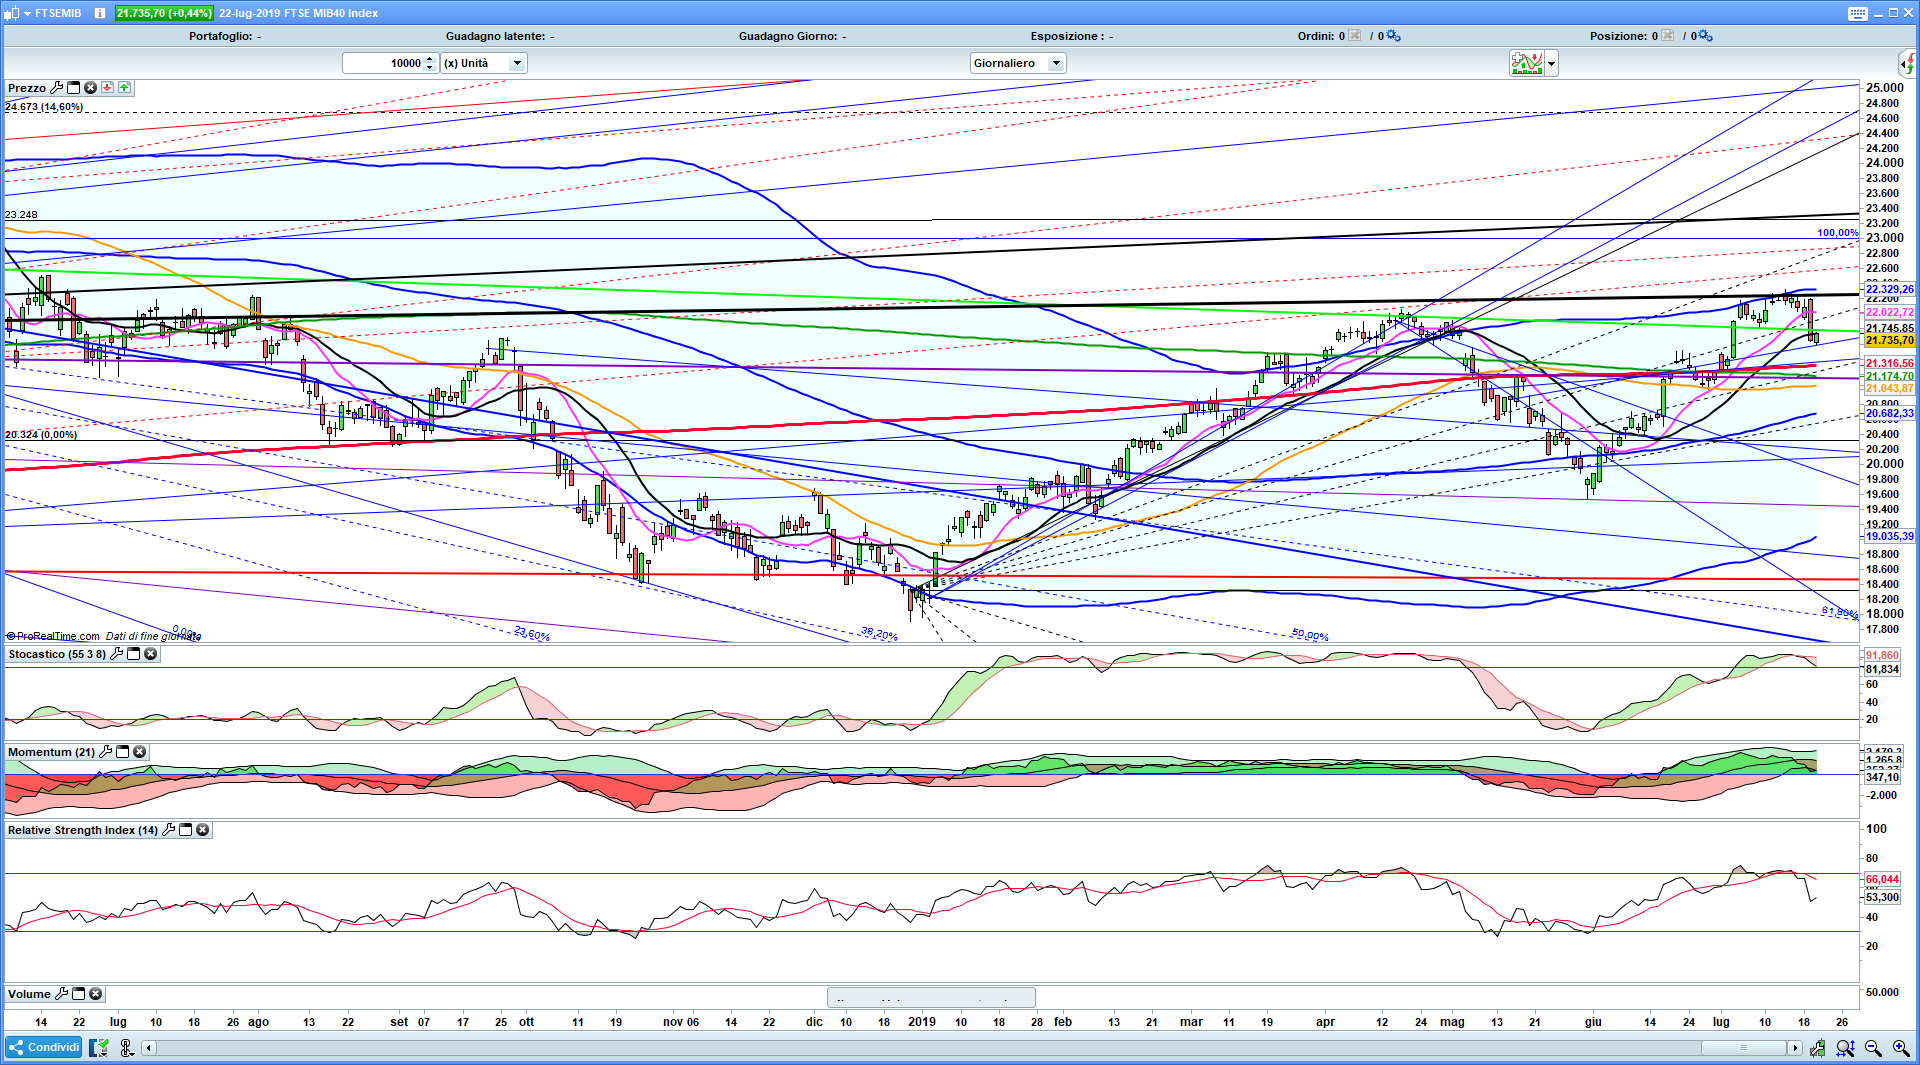Click the 66,044 RSI value label
Screen dimensions: 1920x1065
click(x=1882, y=879)
